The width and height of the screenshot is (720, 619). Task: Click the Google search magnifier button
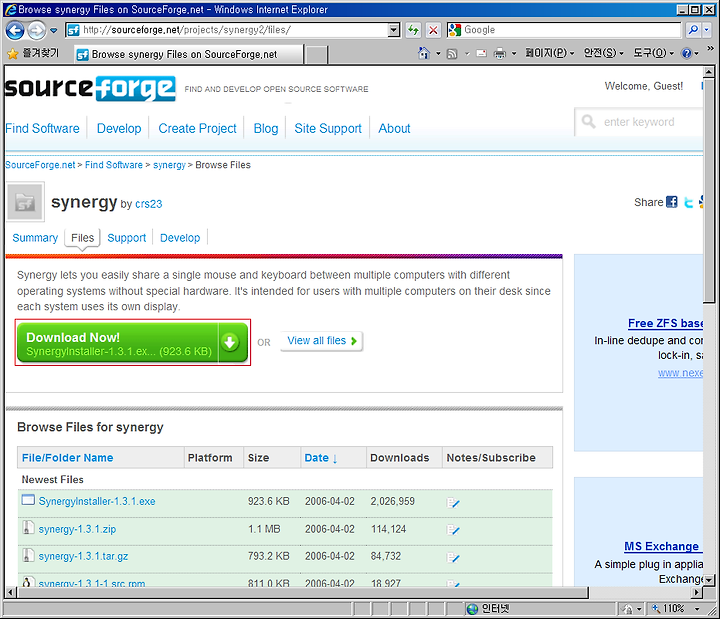pyautogui.click(x=693, y=30)
